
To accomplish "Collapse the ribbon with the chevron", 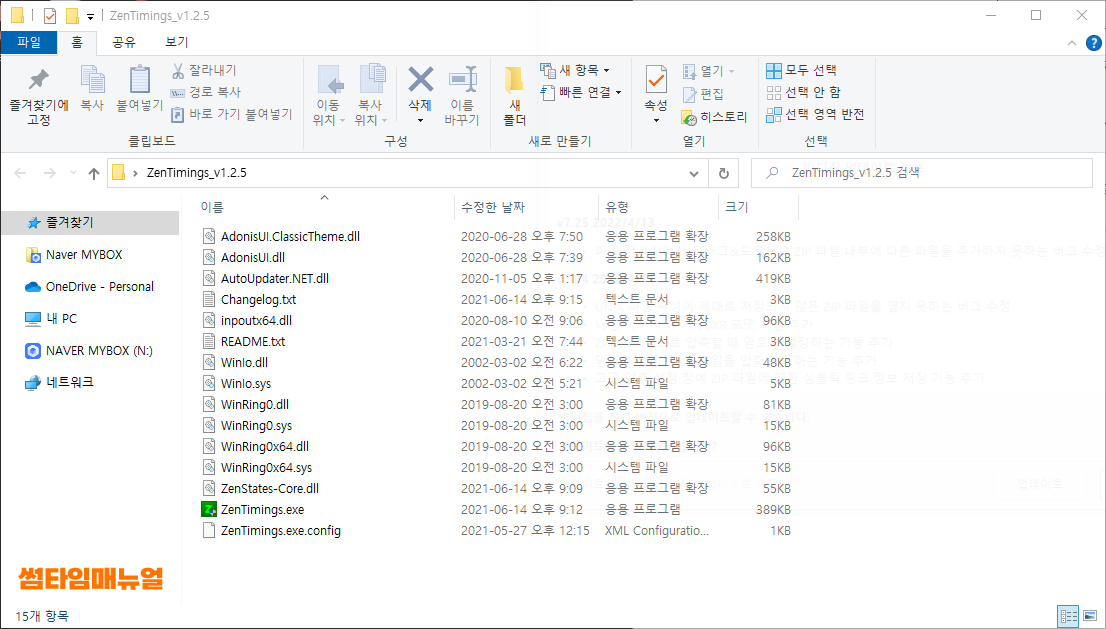I will coord(1071,43).
